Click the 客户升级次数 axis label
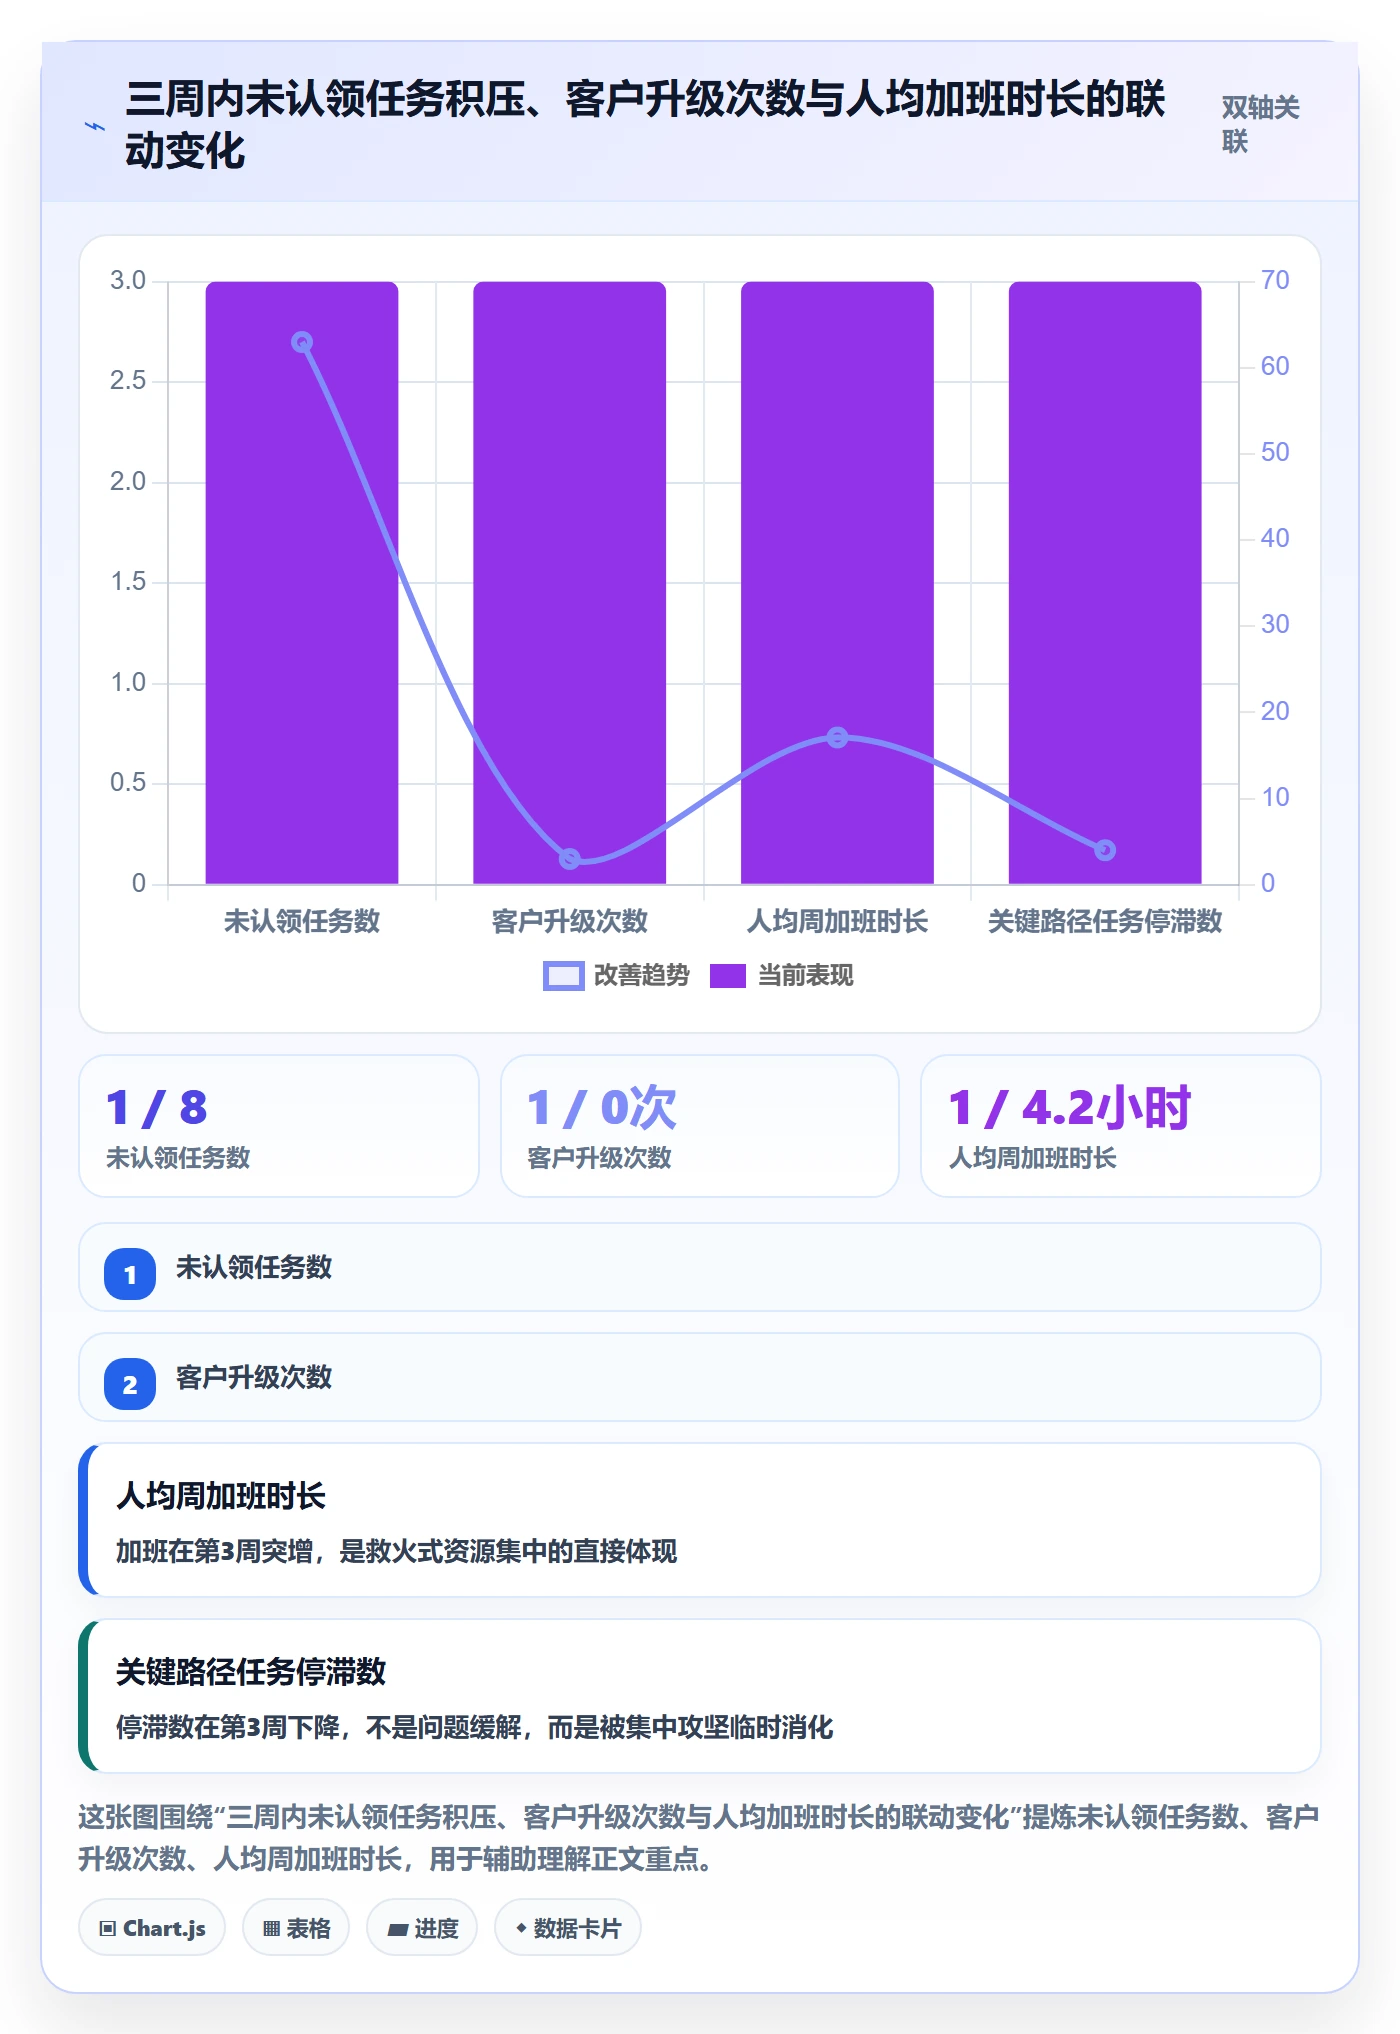The height and width of the screenshot is (2034, 1400). (570, 921)
